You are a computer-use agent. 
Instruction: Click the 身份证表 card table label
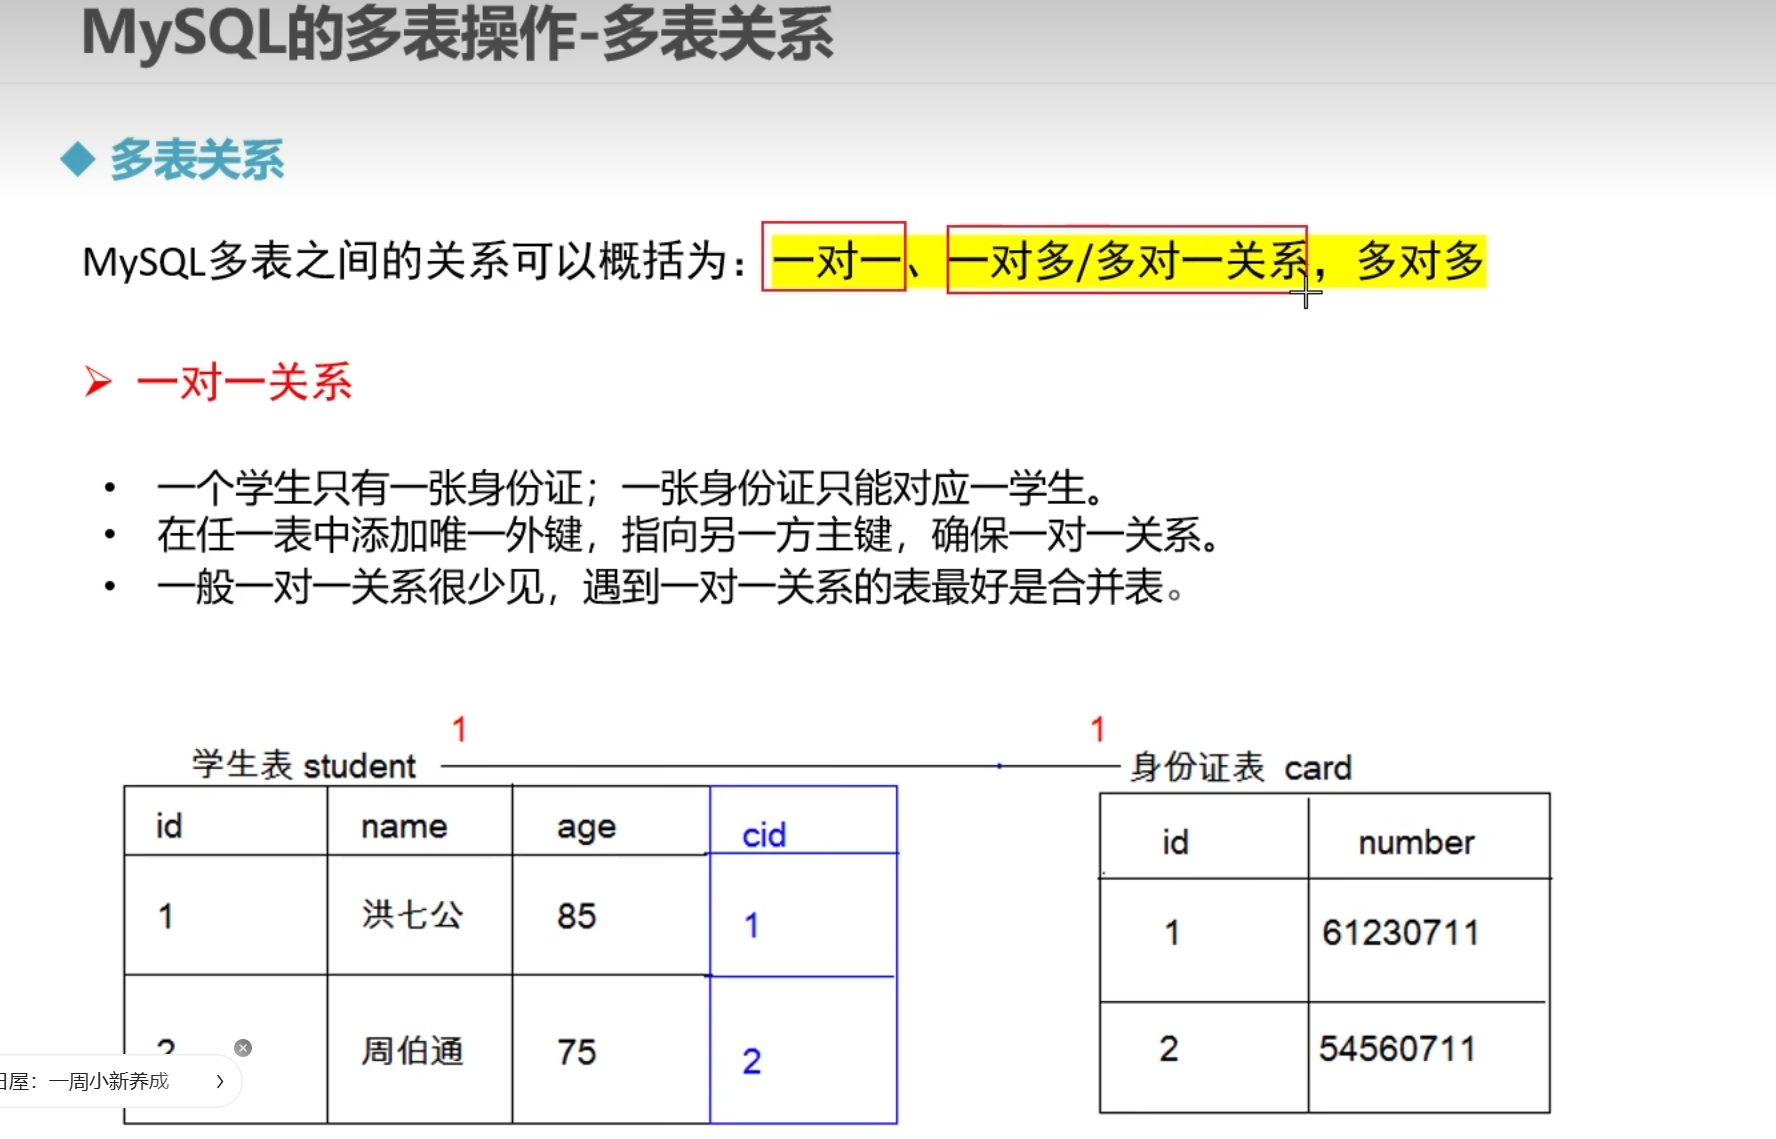(1240, 768)
